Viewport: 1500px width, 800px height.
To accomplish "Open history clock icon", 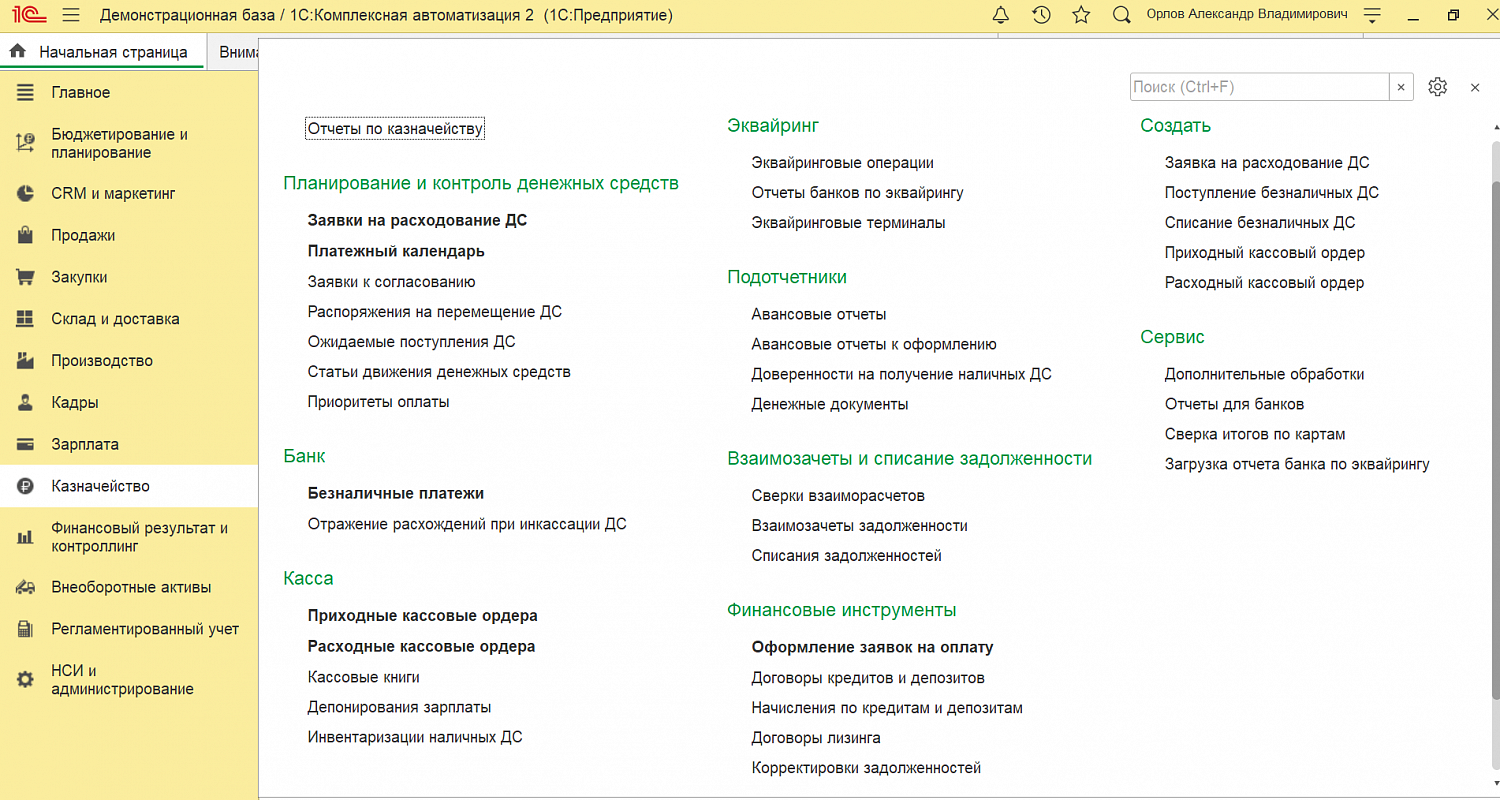I will (1041, 15).
